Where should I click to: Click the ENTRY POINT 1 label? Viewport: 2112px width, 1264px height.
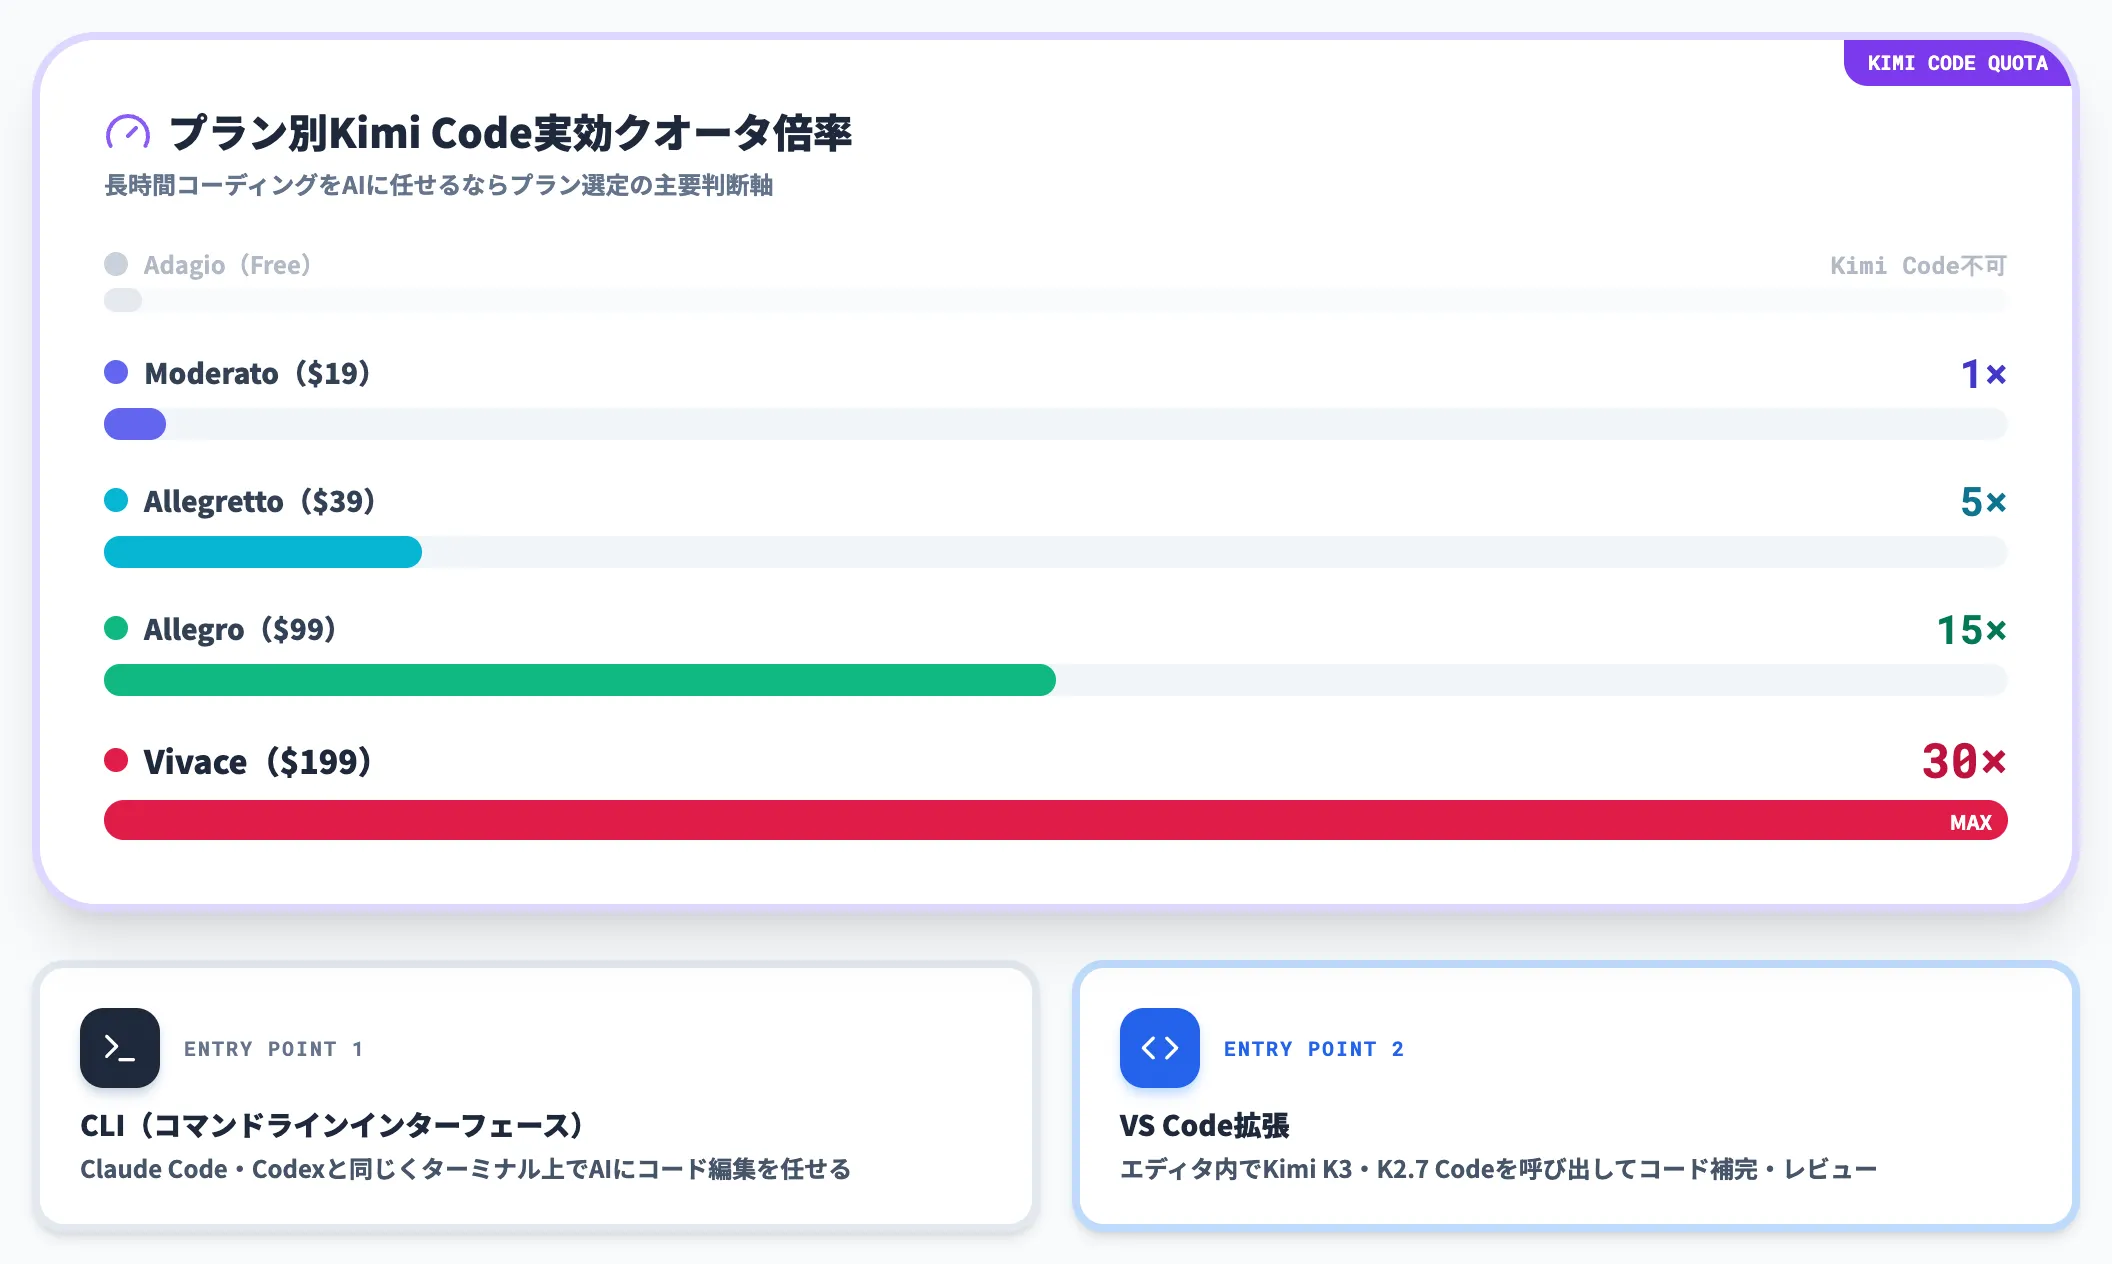pyautogui.click(x=273, y=1049)
